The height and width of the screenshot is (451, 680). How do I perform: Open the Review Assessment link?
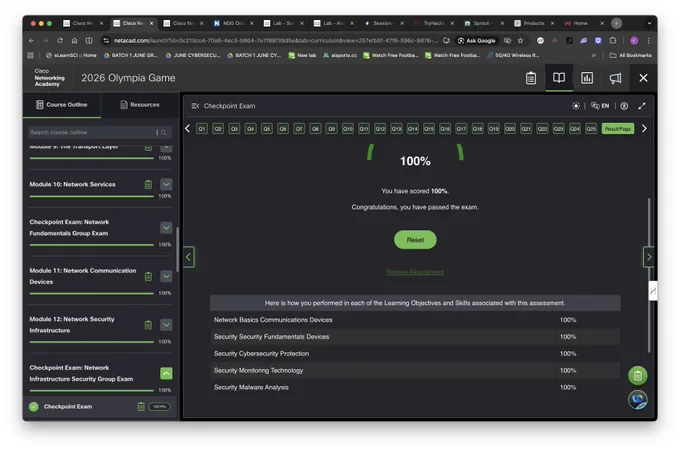[415, 272]
